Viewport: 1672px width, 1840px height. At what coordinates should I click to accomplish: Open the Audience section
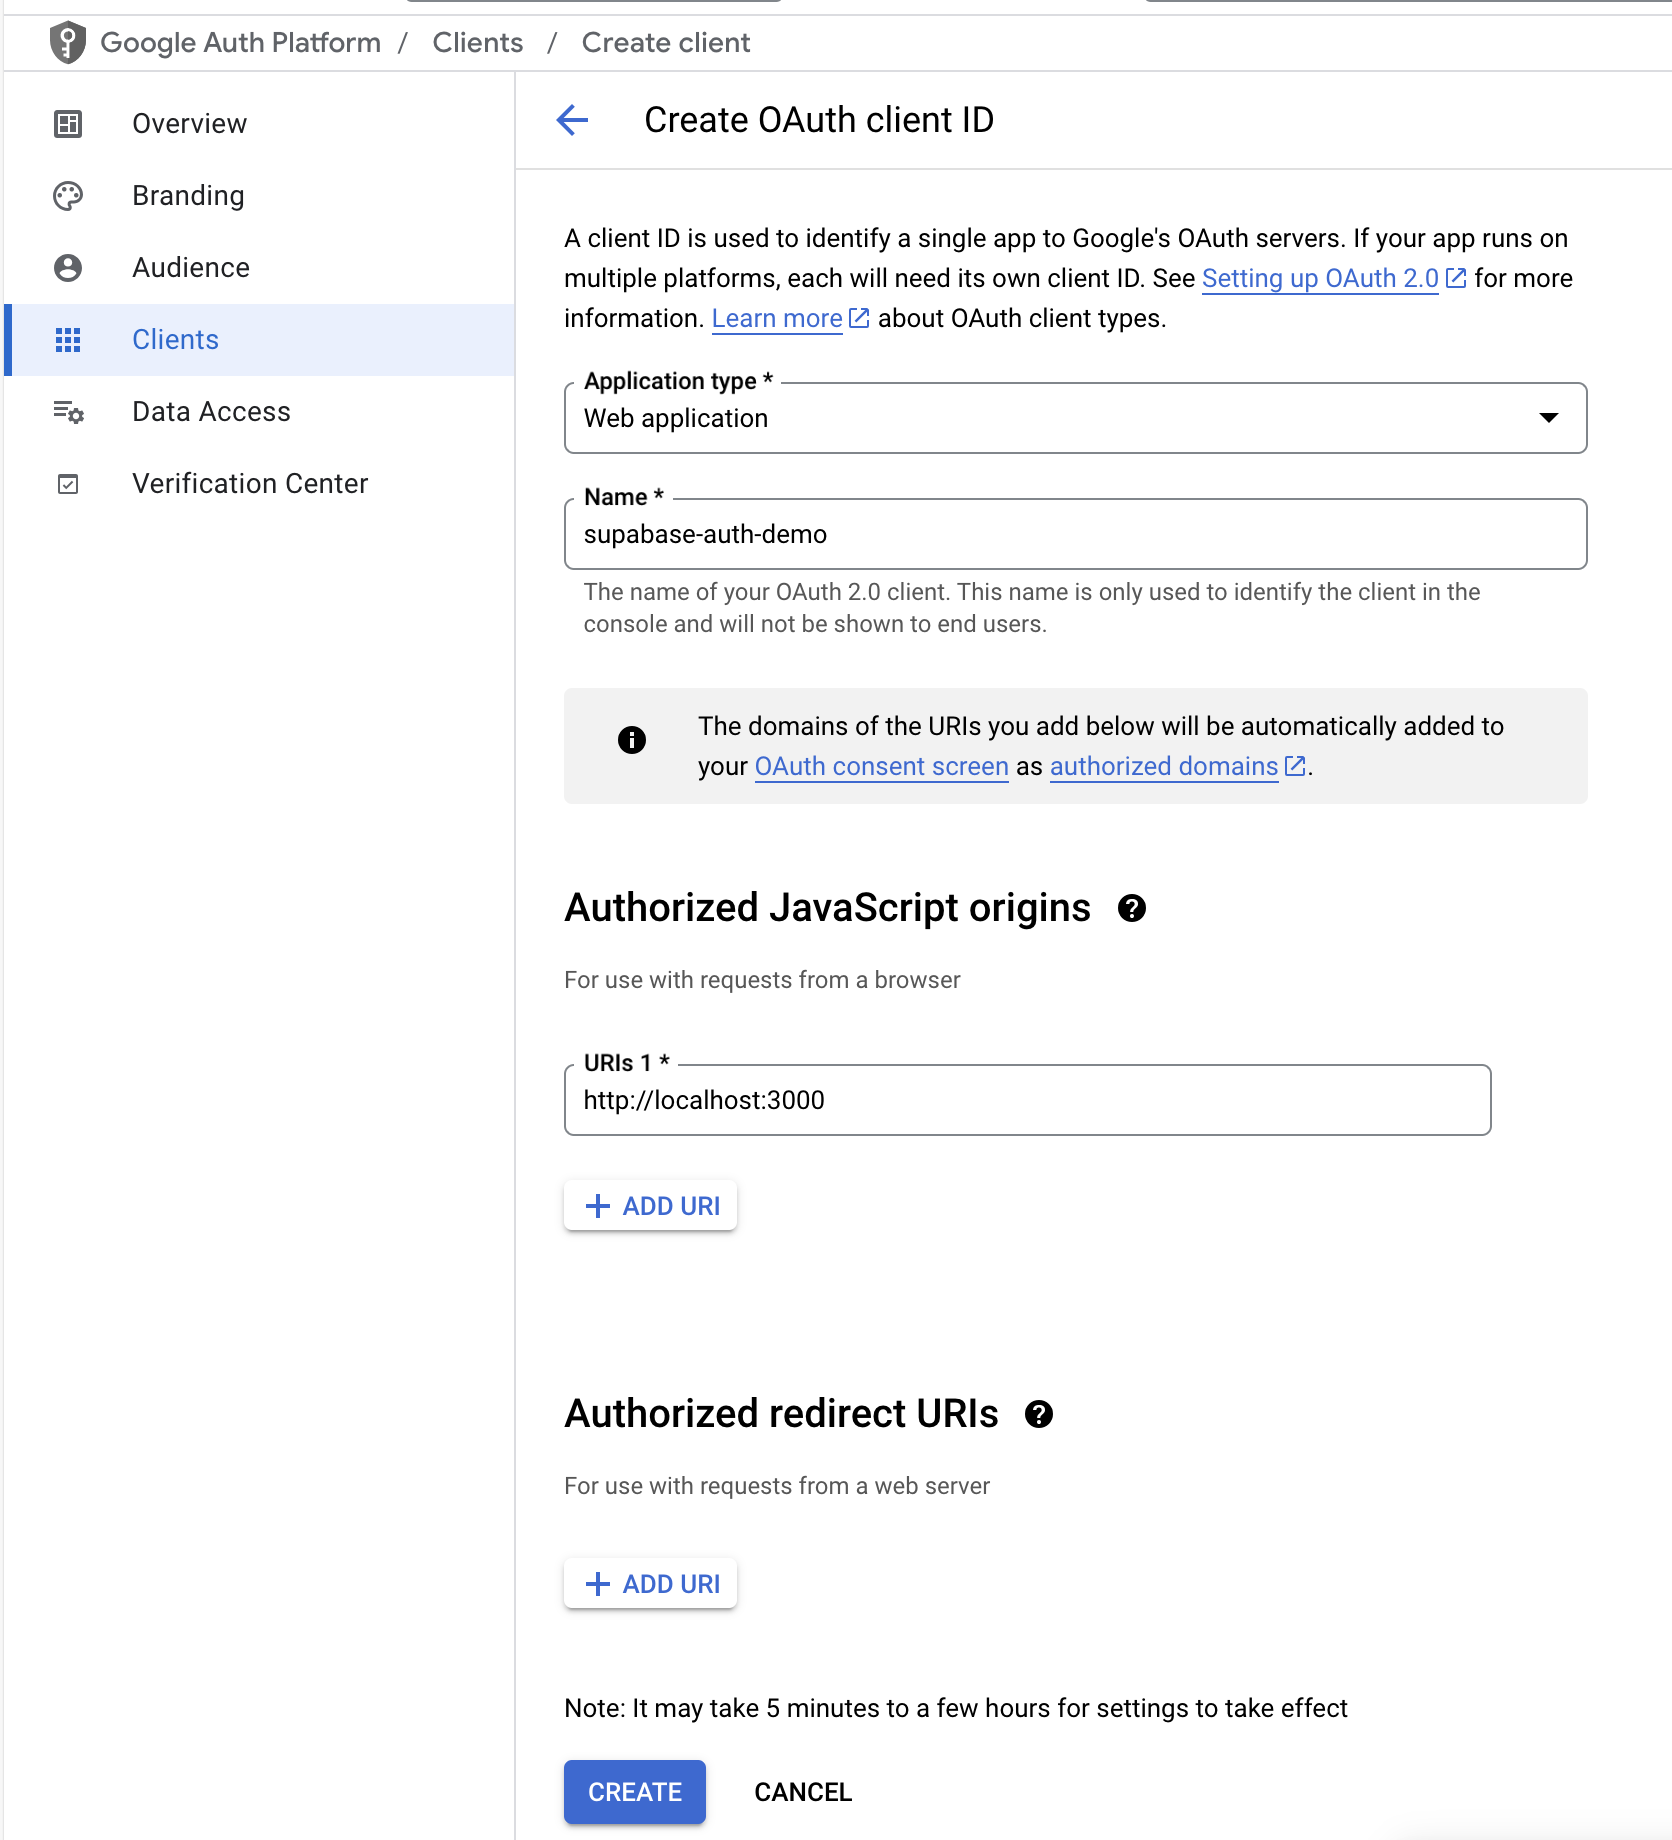click(260, 268)
